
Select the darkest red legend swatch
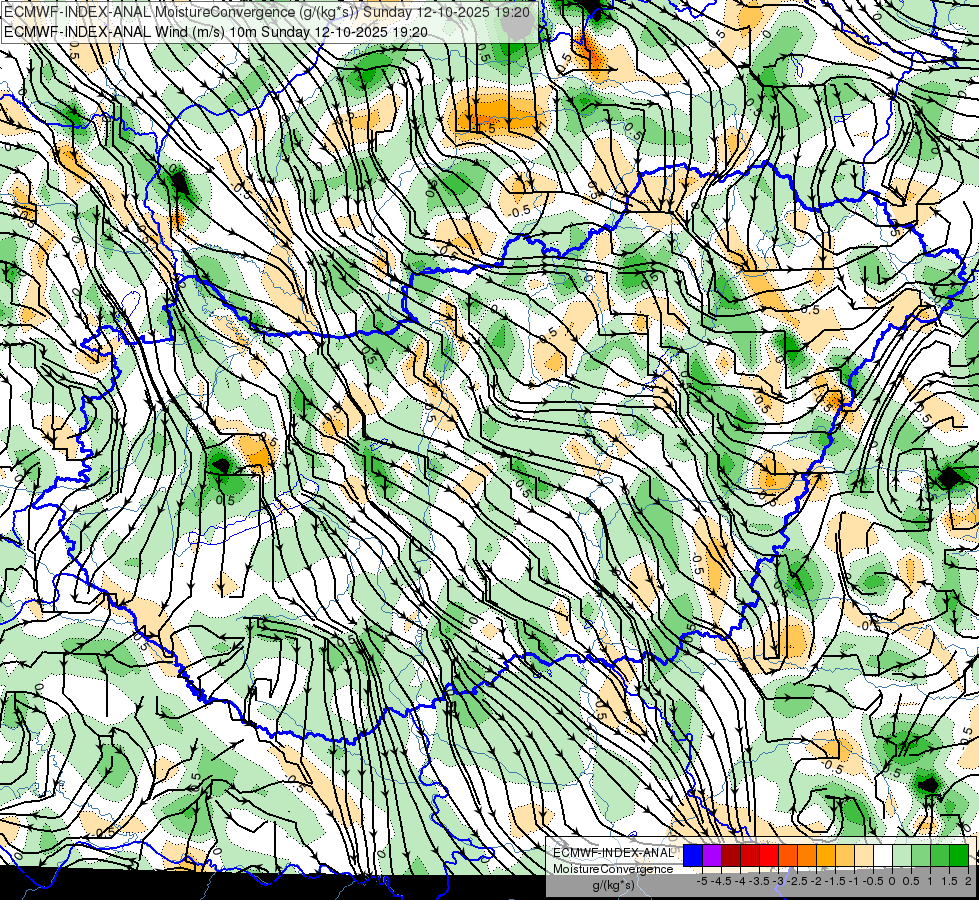(x=731, y=855)
